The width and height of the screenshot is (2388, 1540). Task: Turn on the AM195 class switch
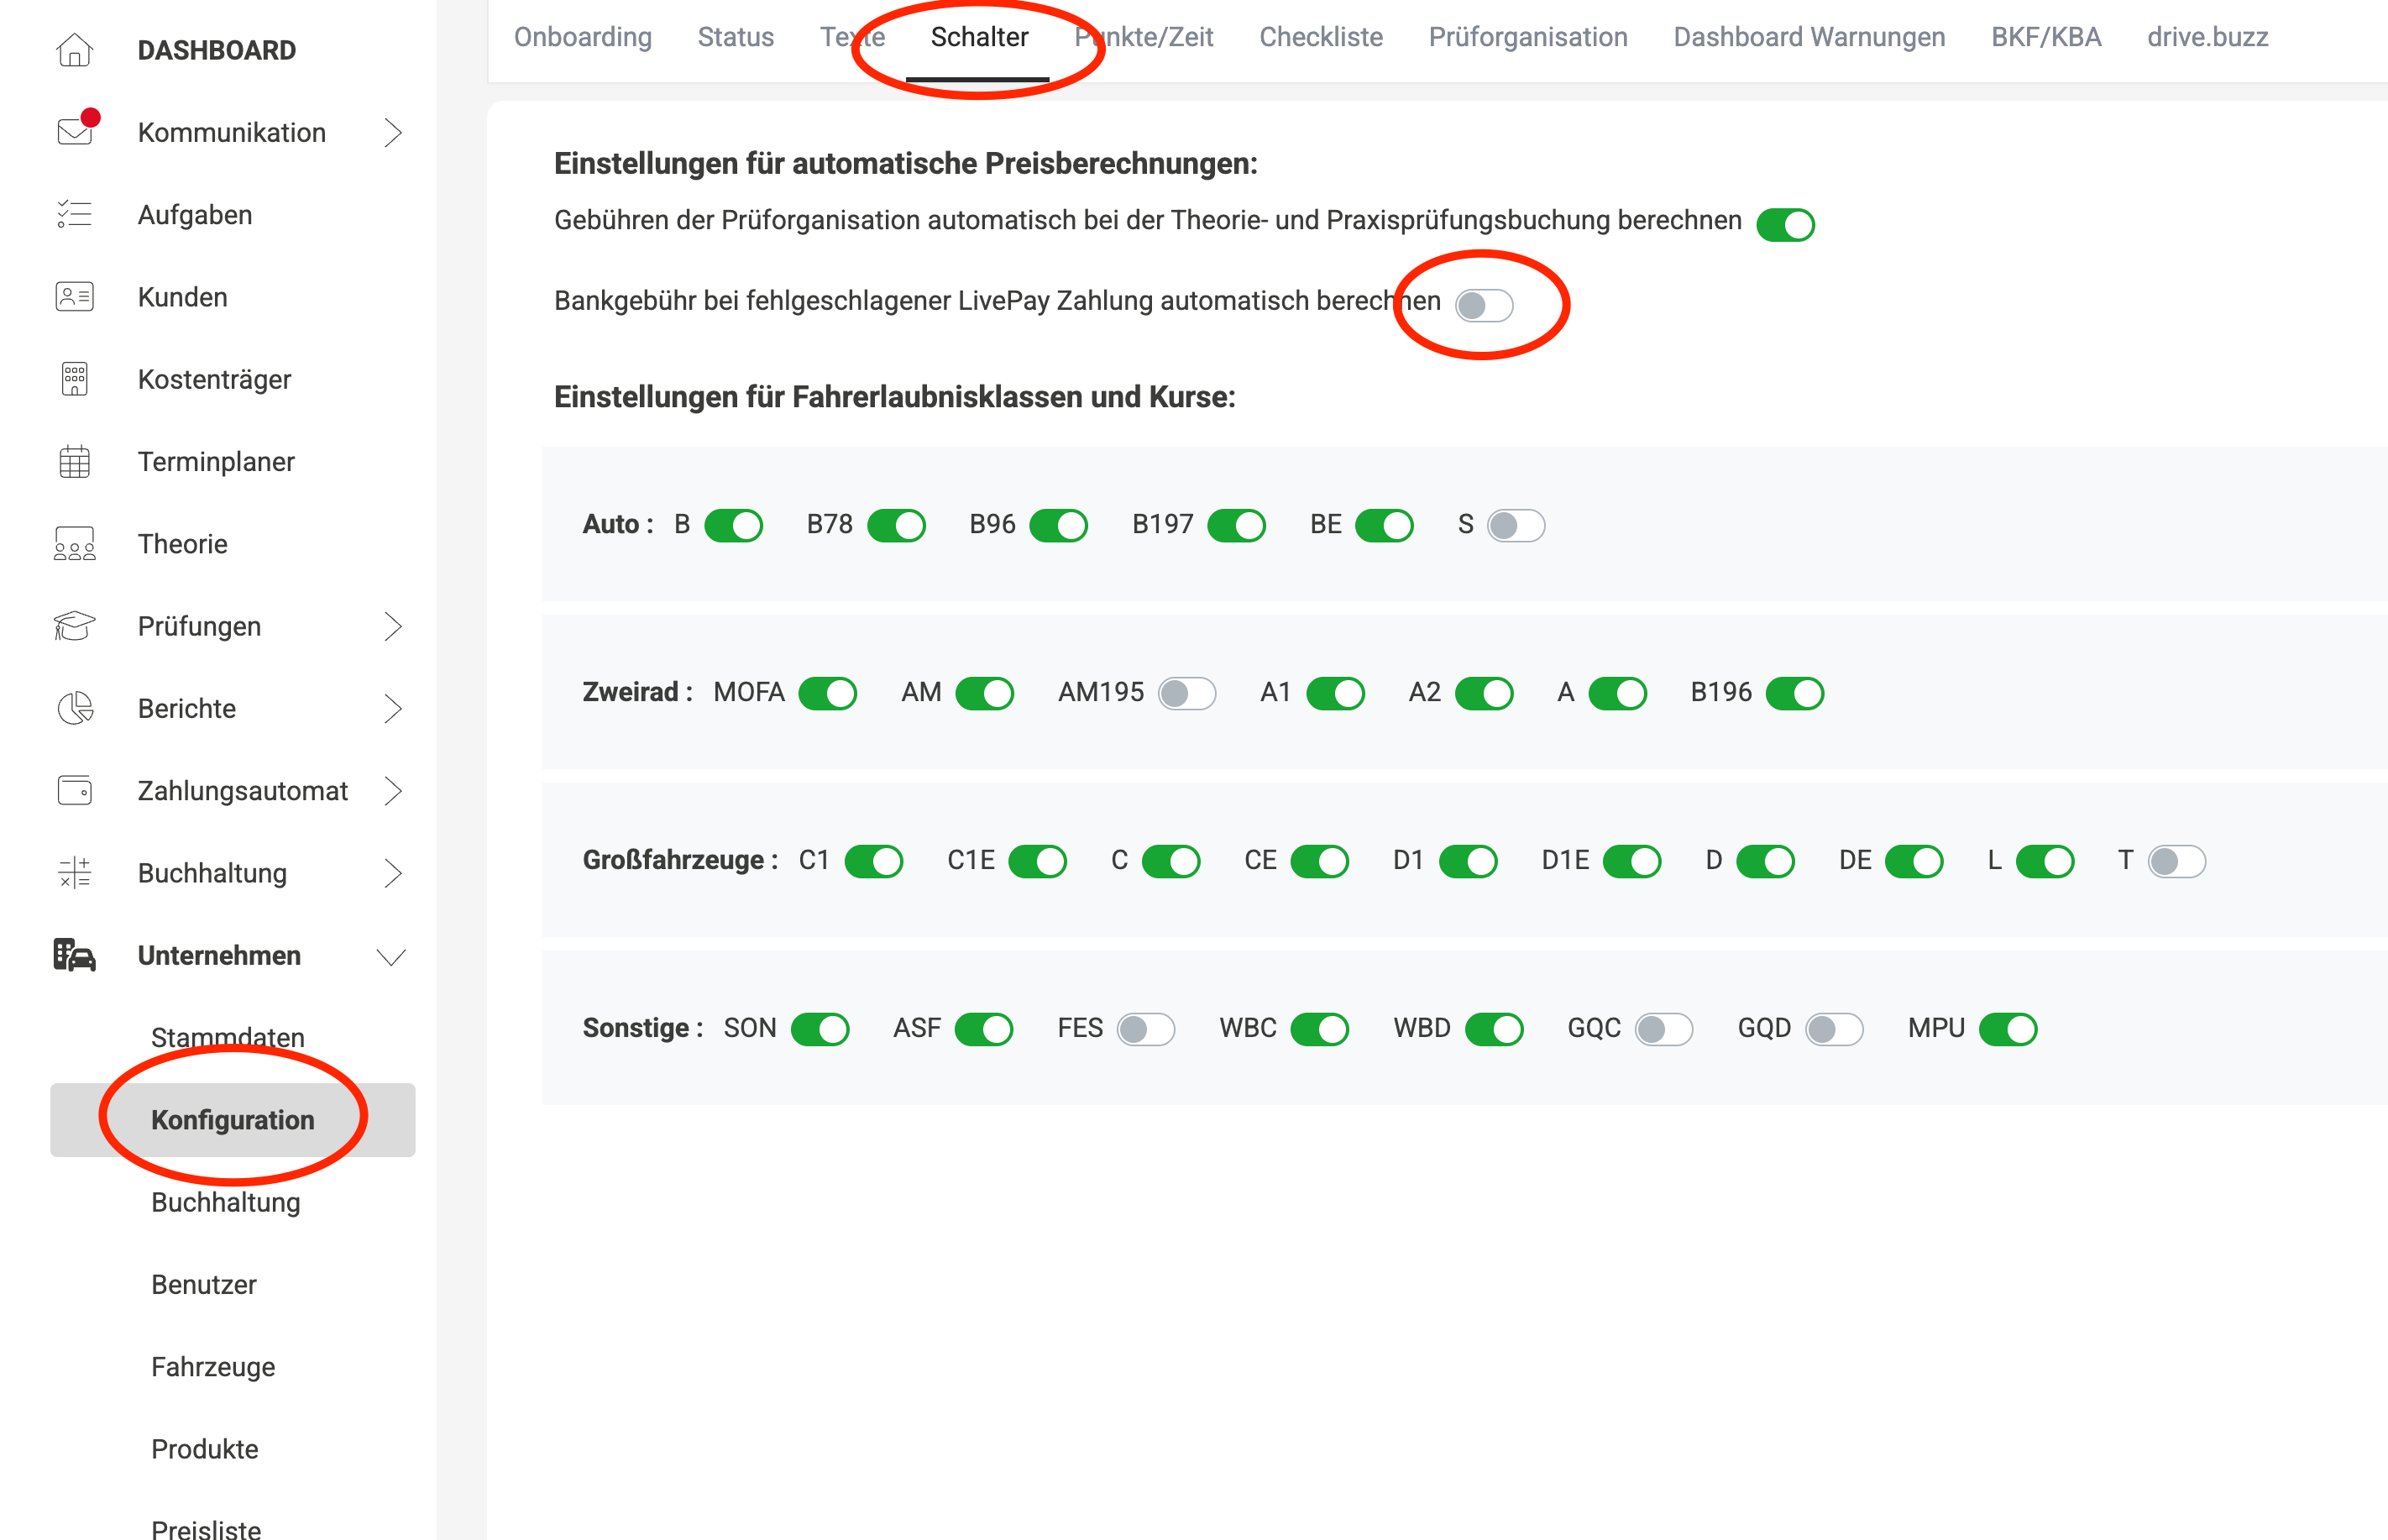(1186, 692)
